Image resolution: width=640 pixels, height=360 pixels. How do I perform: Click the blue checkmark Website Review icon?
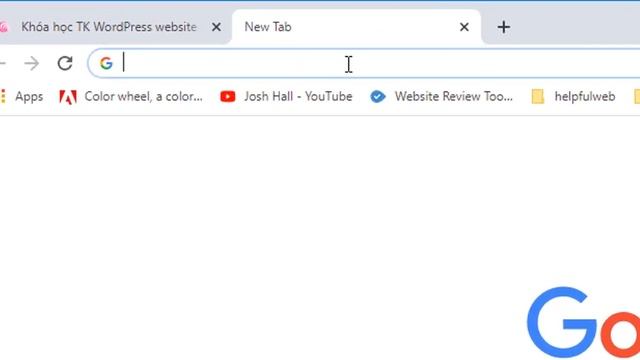coord(378,97)
